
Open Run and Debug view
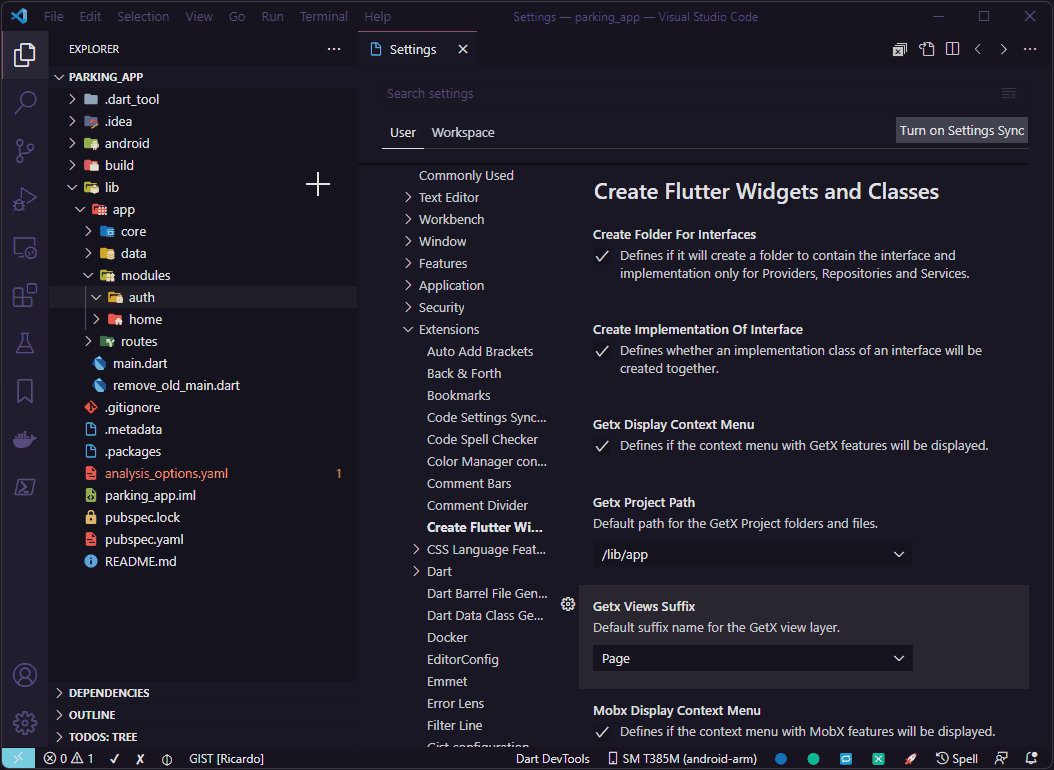coord(25,200)
